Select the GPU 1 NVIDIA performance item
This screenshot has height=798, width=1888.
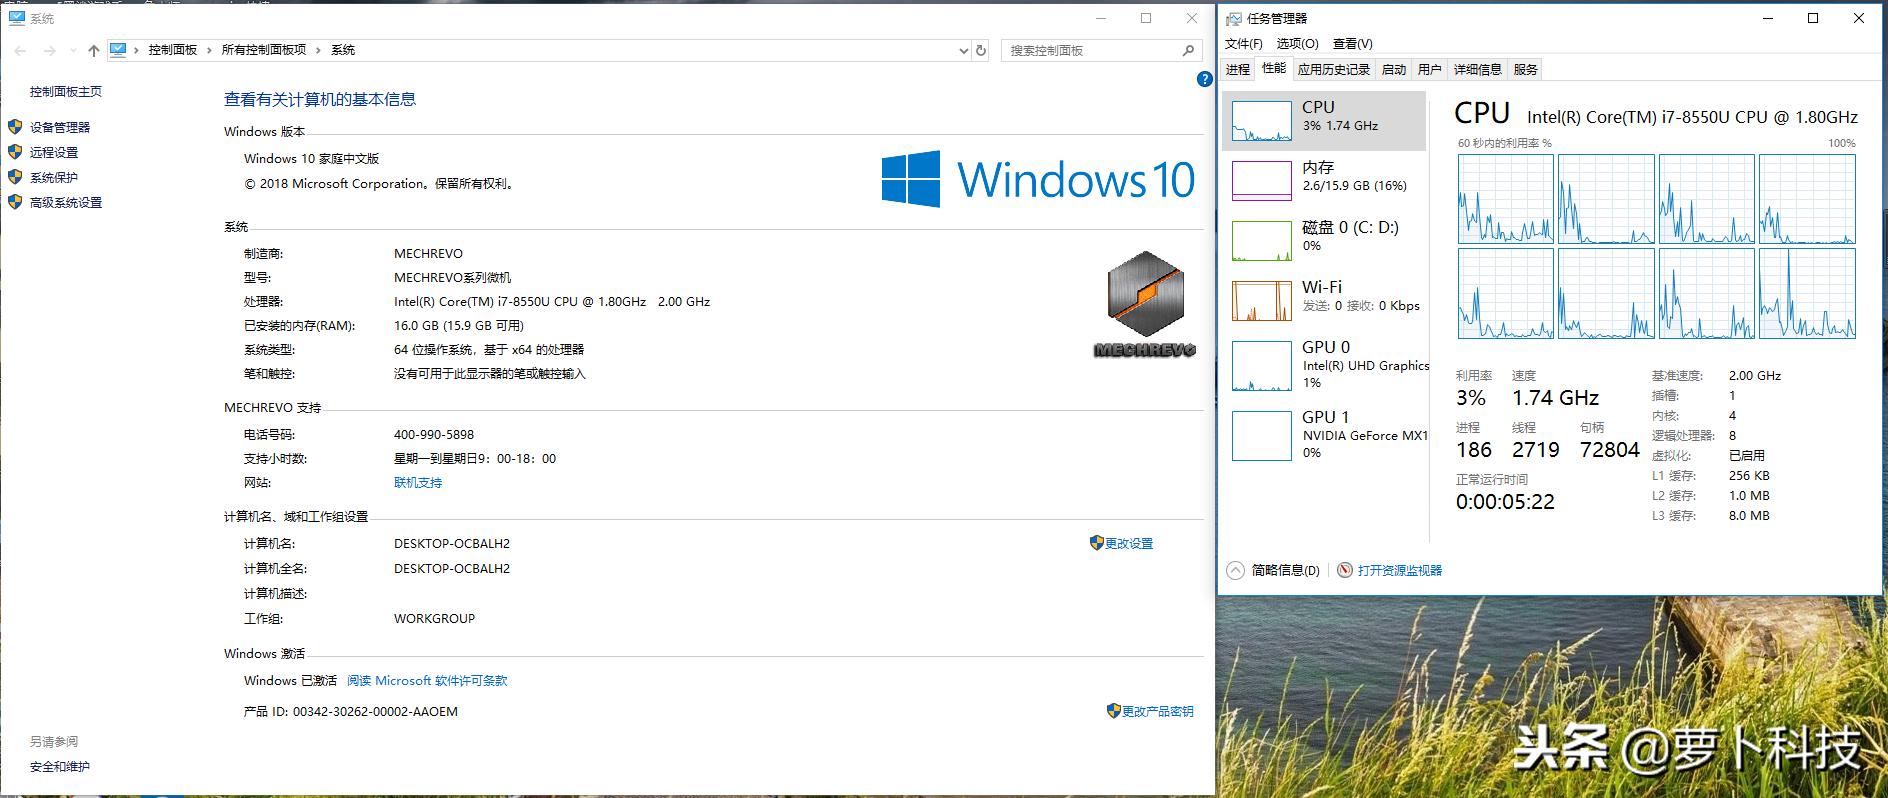pyautogui.click(x=1323, y=435)
